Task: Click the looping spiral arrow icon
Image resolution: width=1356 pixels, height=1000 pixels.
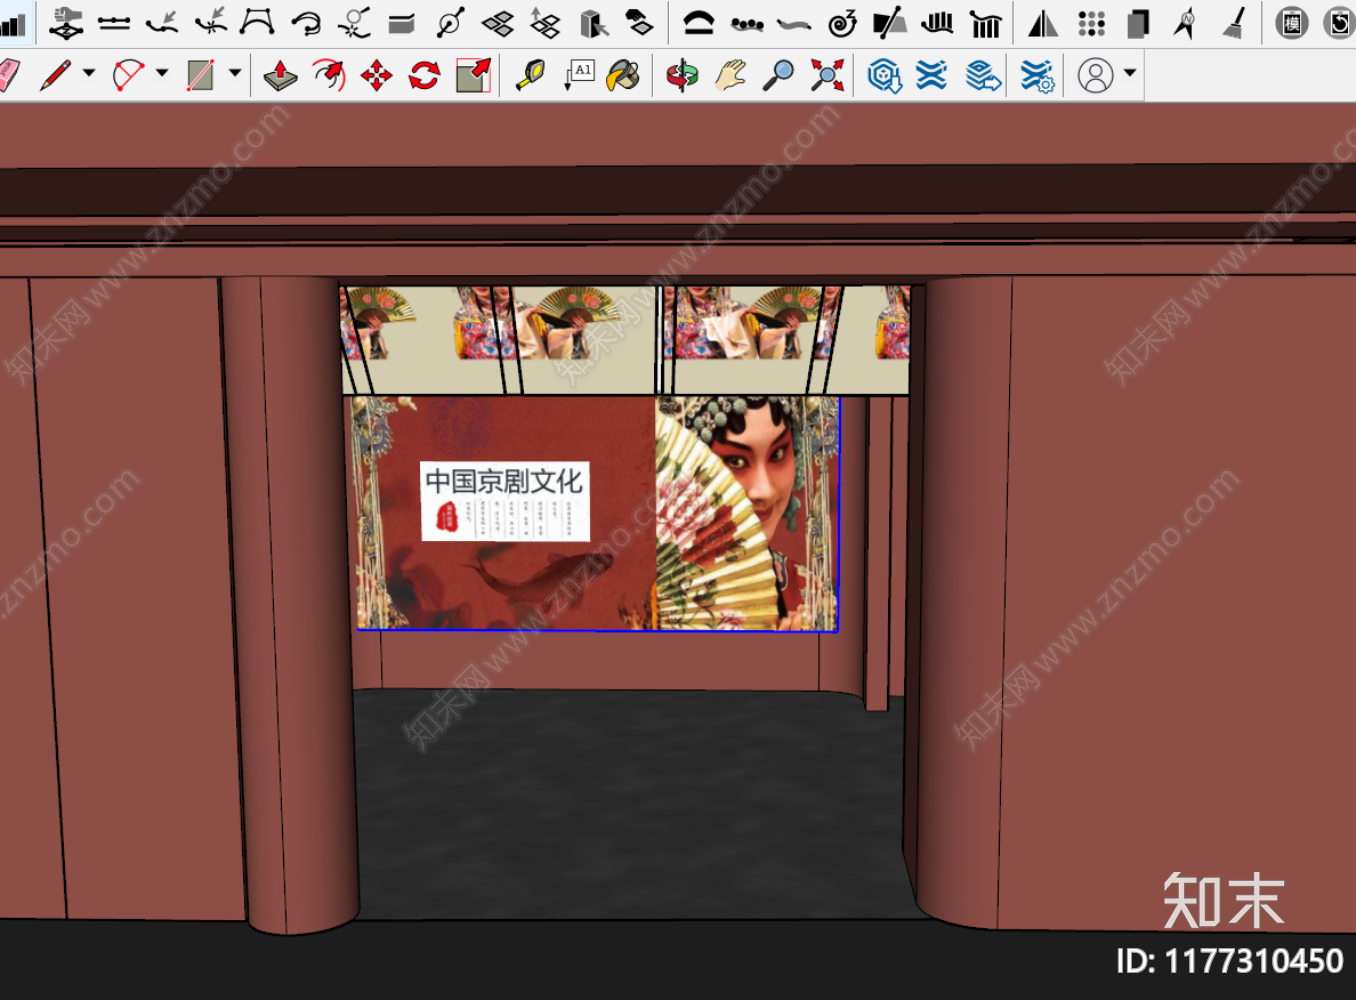Action: [306, 22]
